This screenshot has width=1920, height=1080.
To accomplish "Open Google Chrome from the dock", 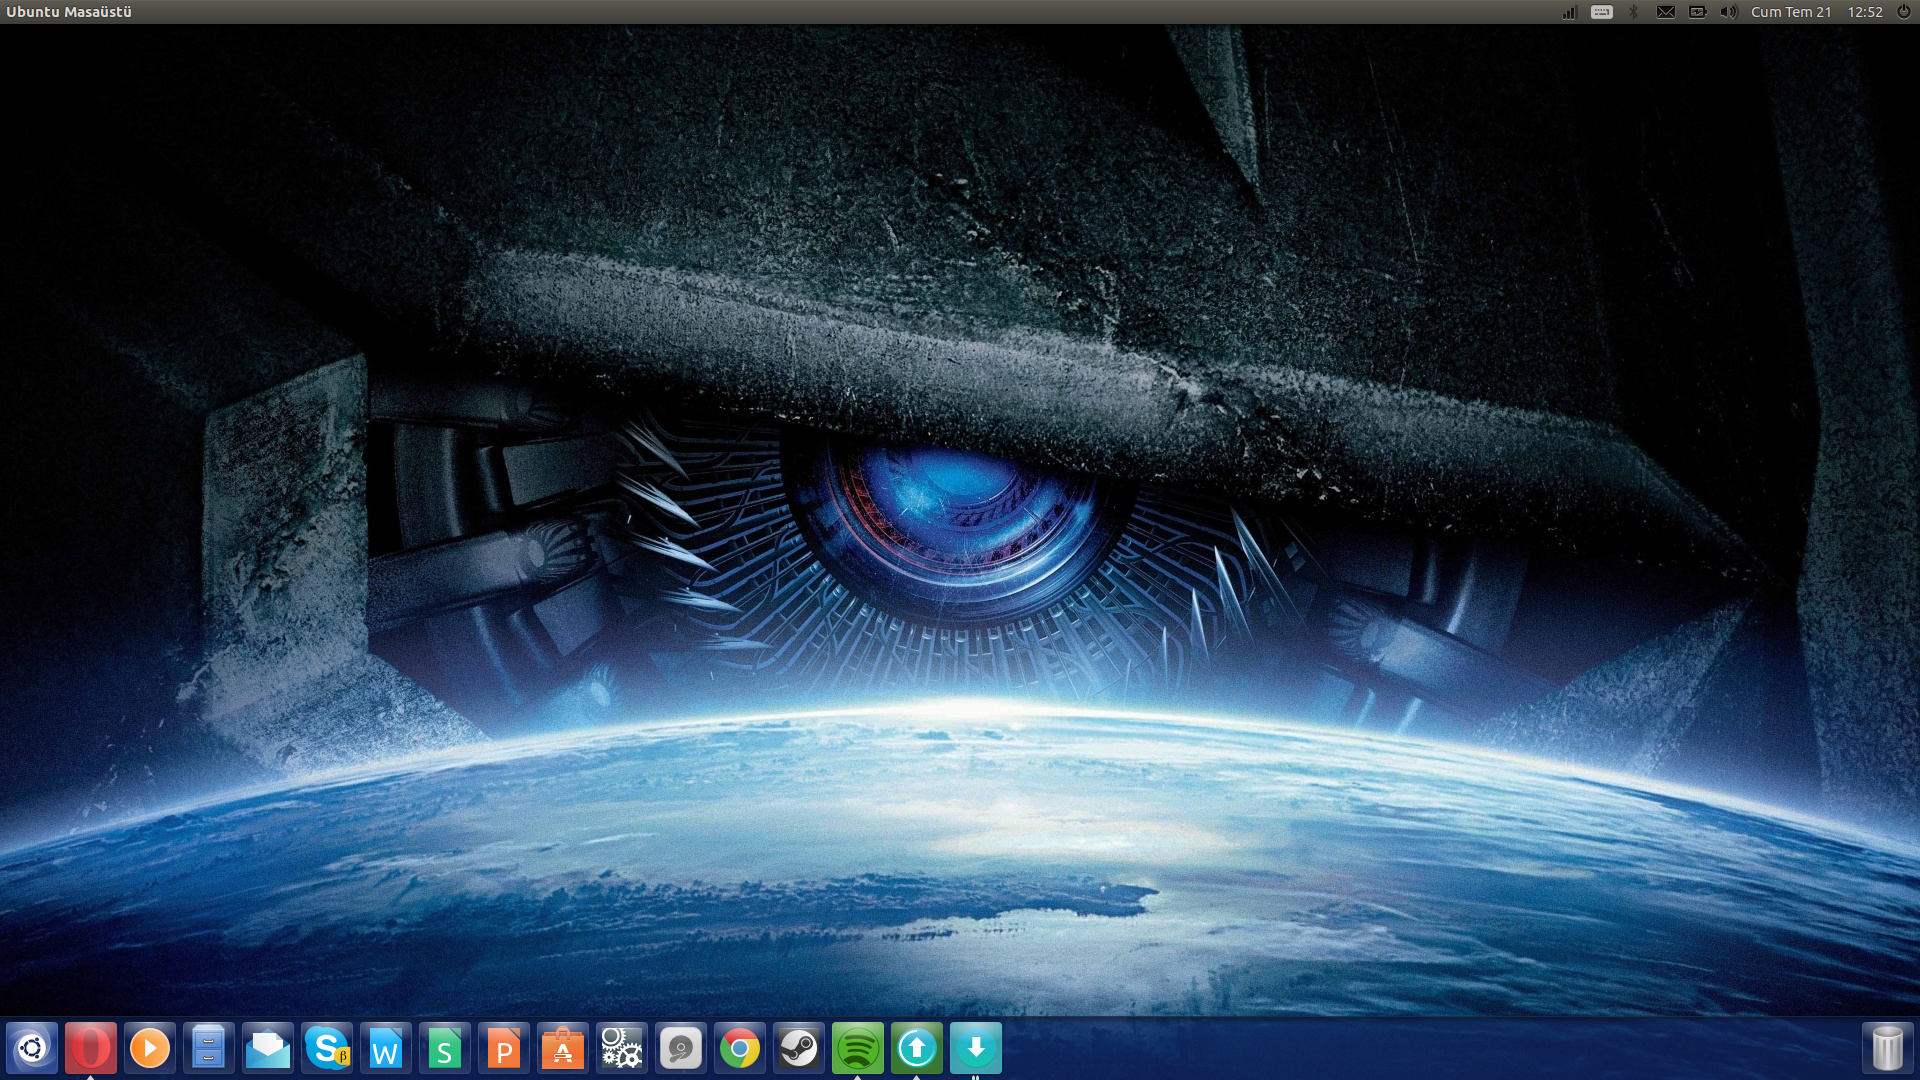I will 740,1048.
